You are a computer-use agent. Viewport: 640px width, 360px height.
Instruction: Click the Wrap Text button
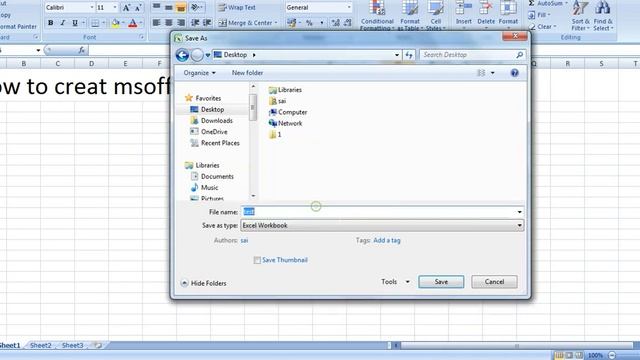[237, 7]
